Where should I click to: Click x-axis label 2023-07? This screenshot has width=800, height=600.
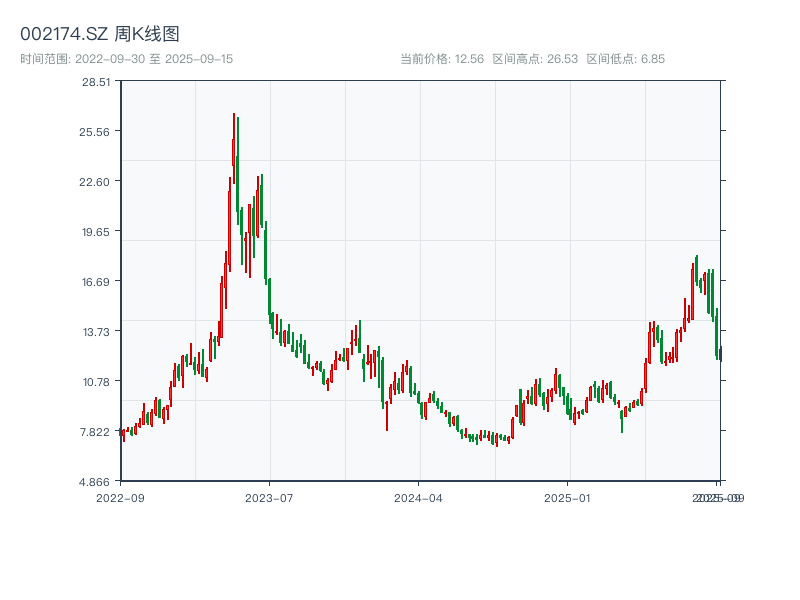269,498
